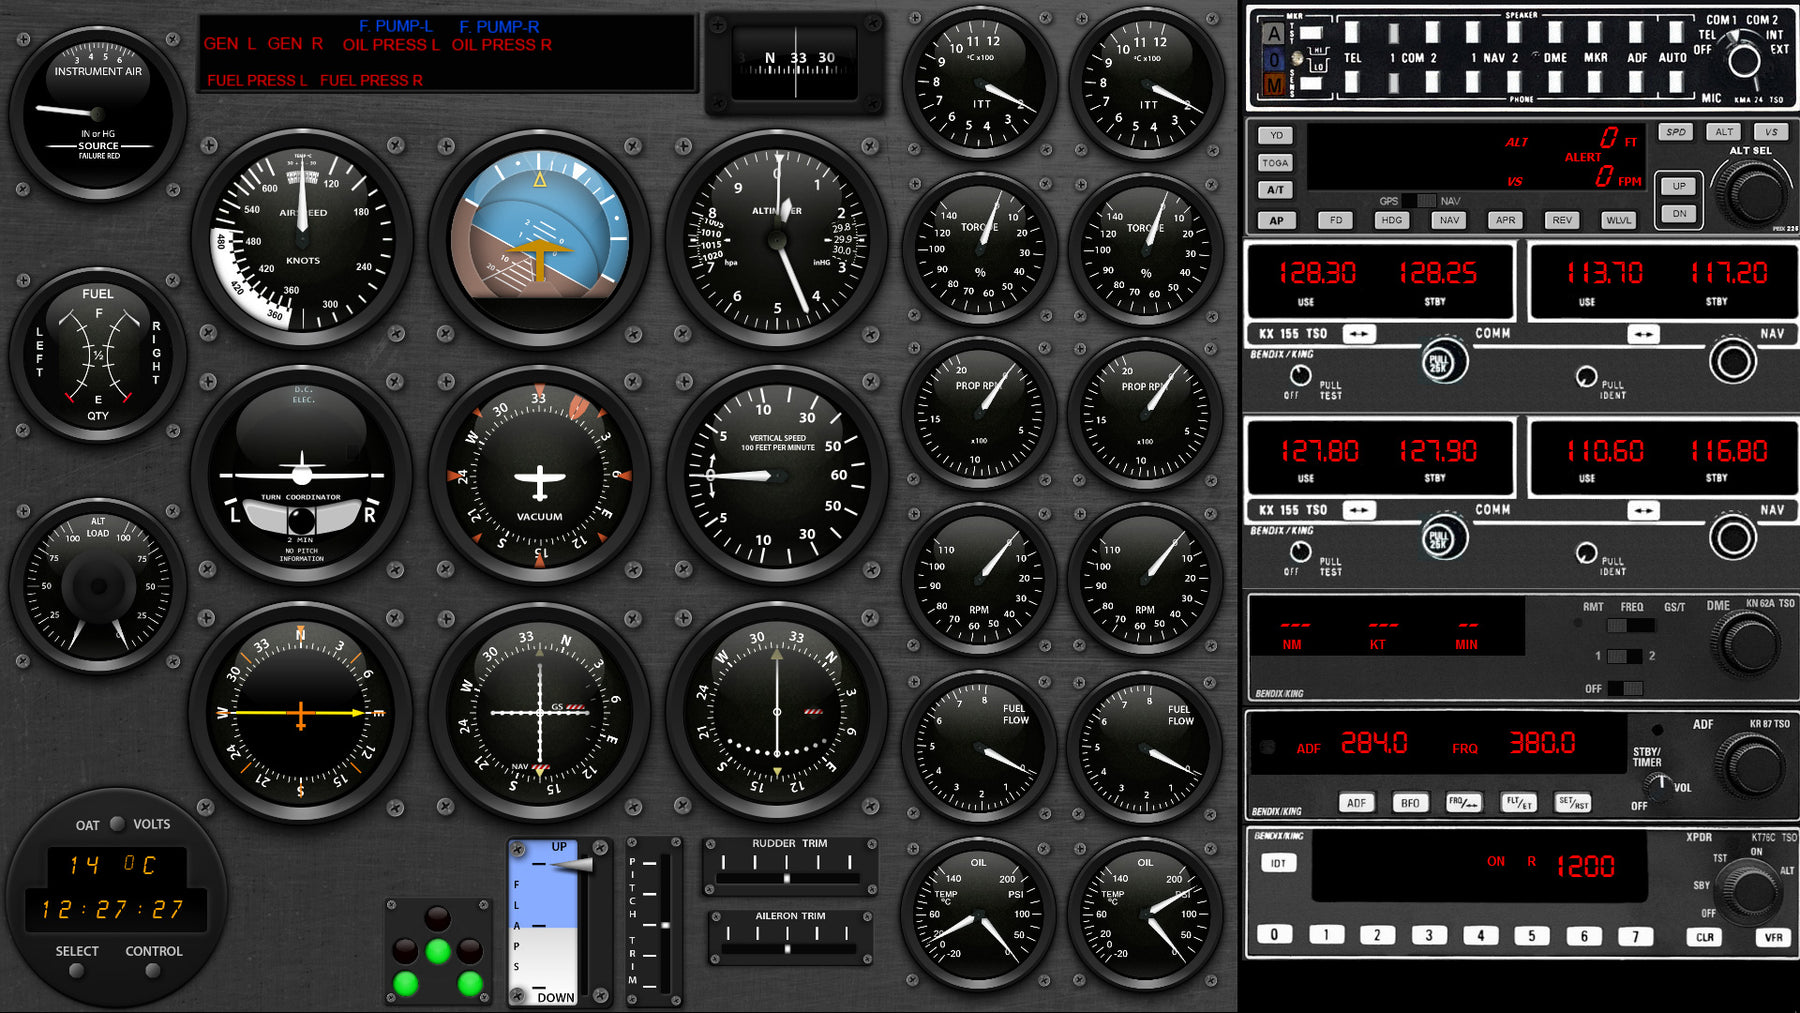Click the vacuum heading indicator gauge
This screenshot has width=1800, height=1013.
pos(540,475)
